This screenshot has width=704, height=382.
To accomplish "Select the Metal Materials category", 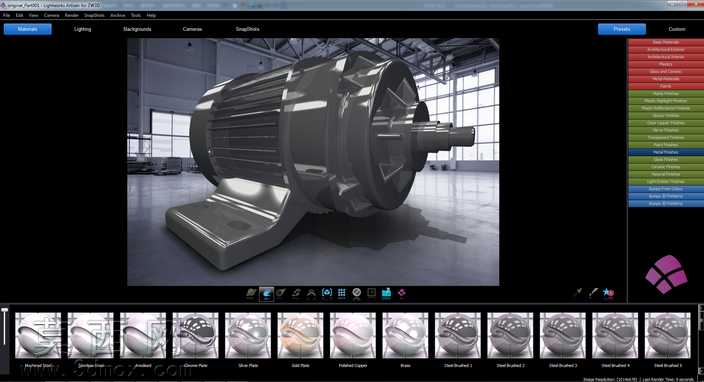I will pyautogui.click(x=665, y=79).
